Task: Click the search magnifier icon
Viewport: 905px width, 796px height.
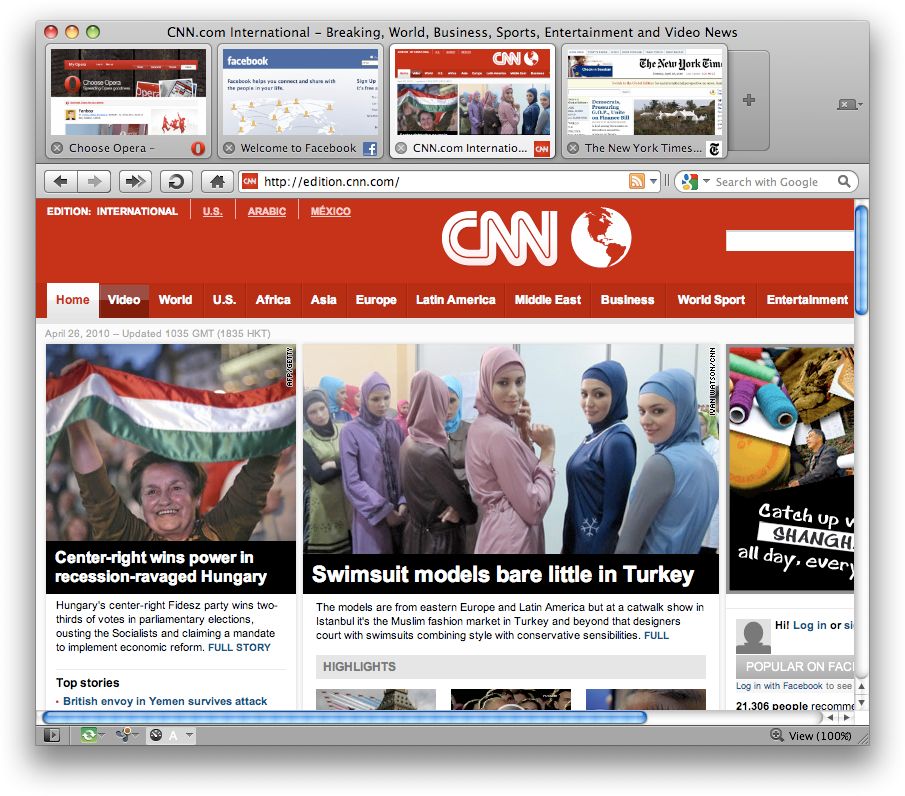Action: pos(844,182)
